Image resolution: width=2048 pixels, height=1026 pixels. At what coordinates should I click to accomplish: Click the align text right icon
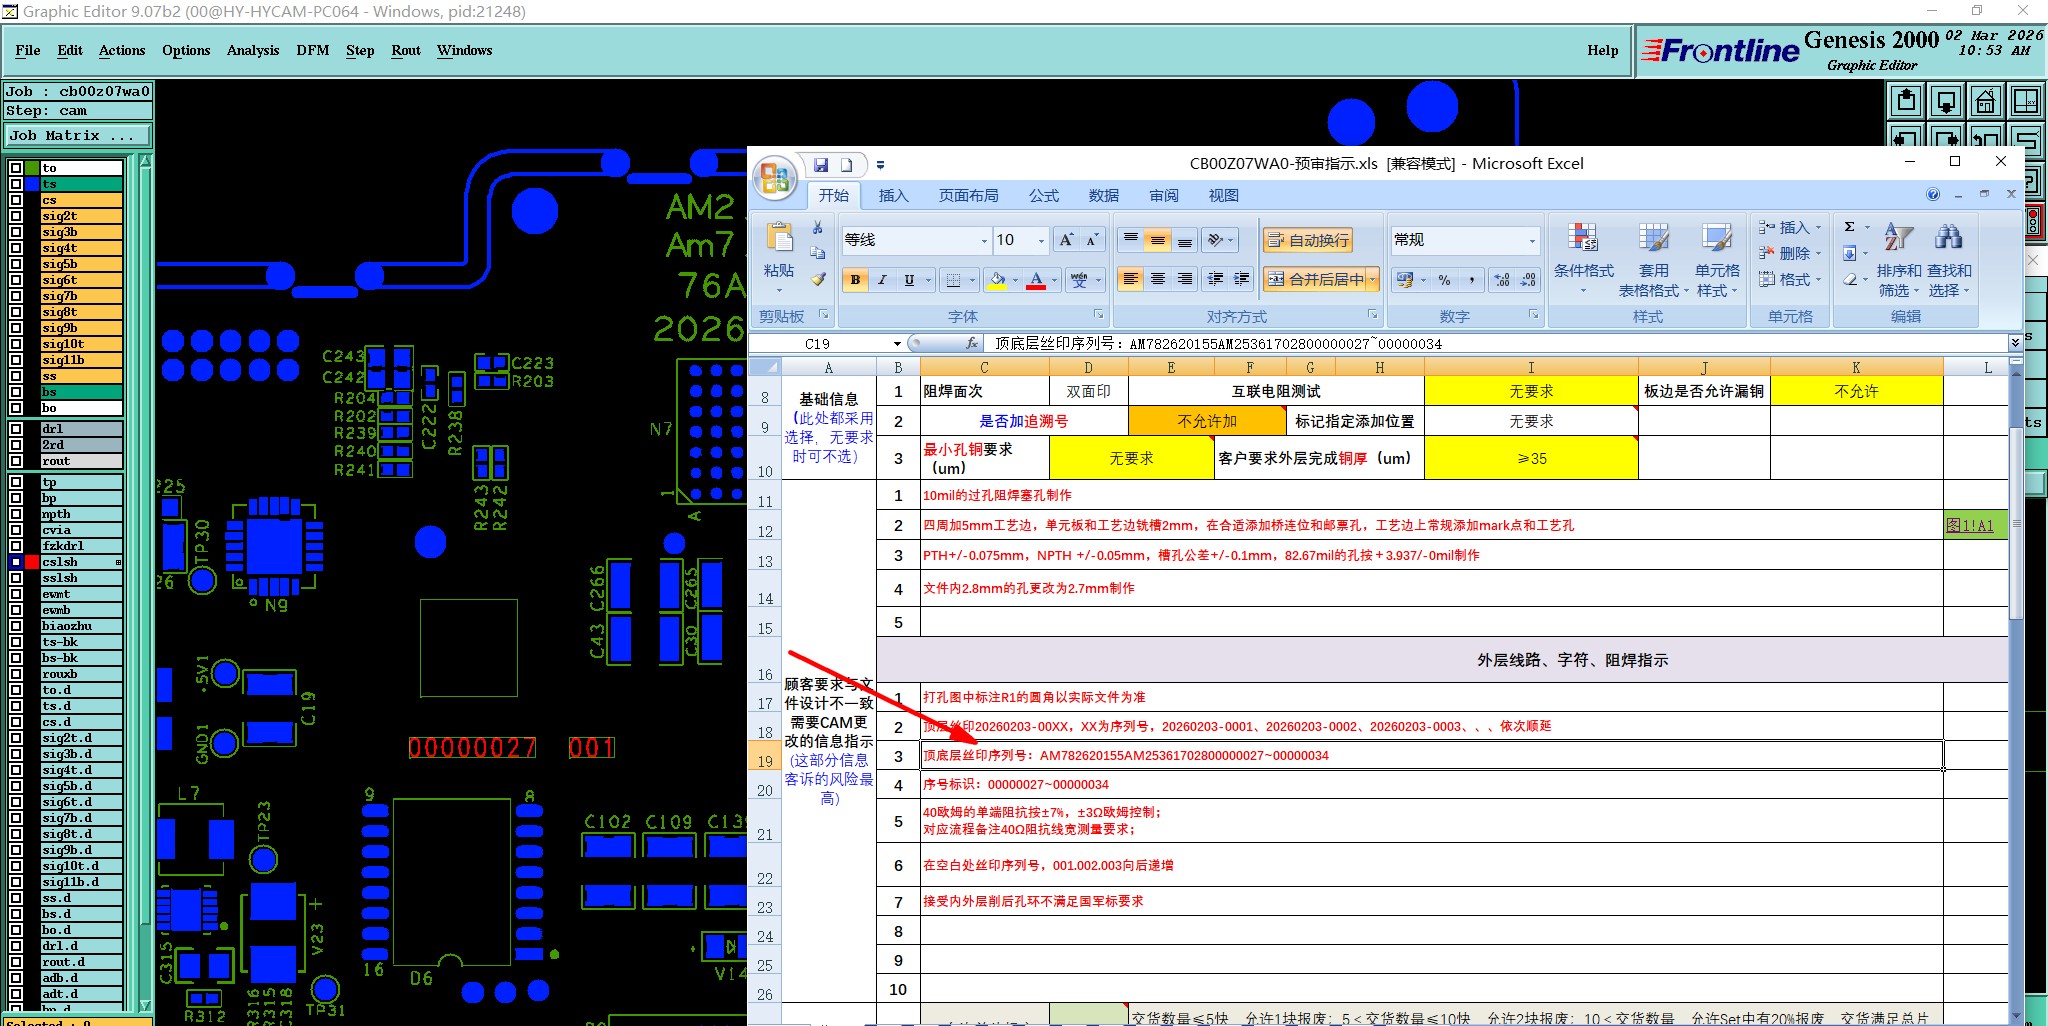(x=1184, y=279)
